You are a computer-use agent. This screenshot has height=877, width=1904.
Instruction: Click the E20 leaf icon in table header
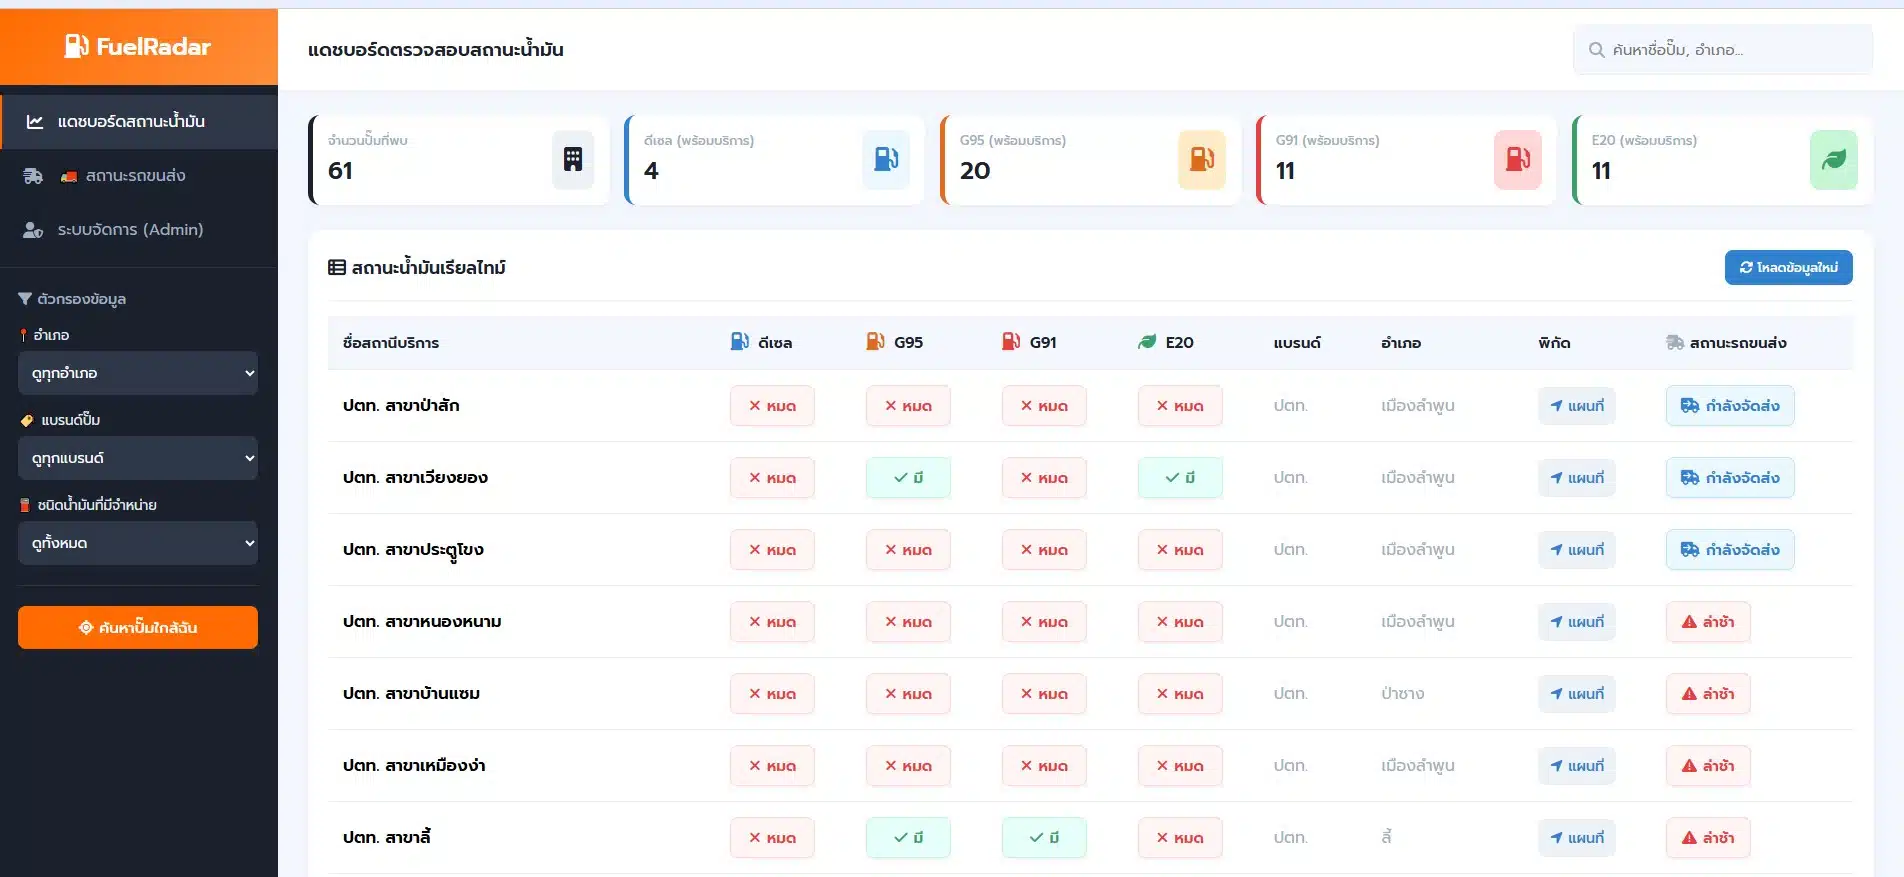pyautogui.click(x=1147, y=342)
